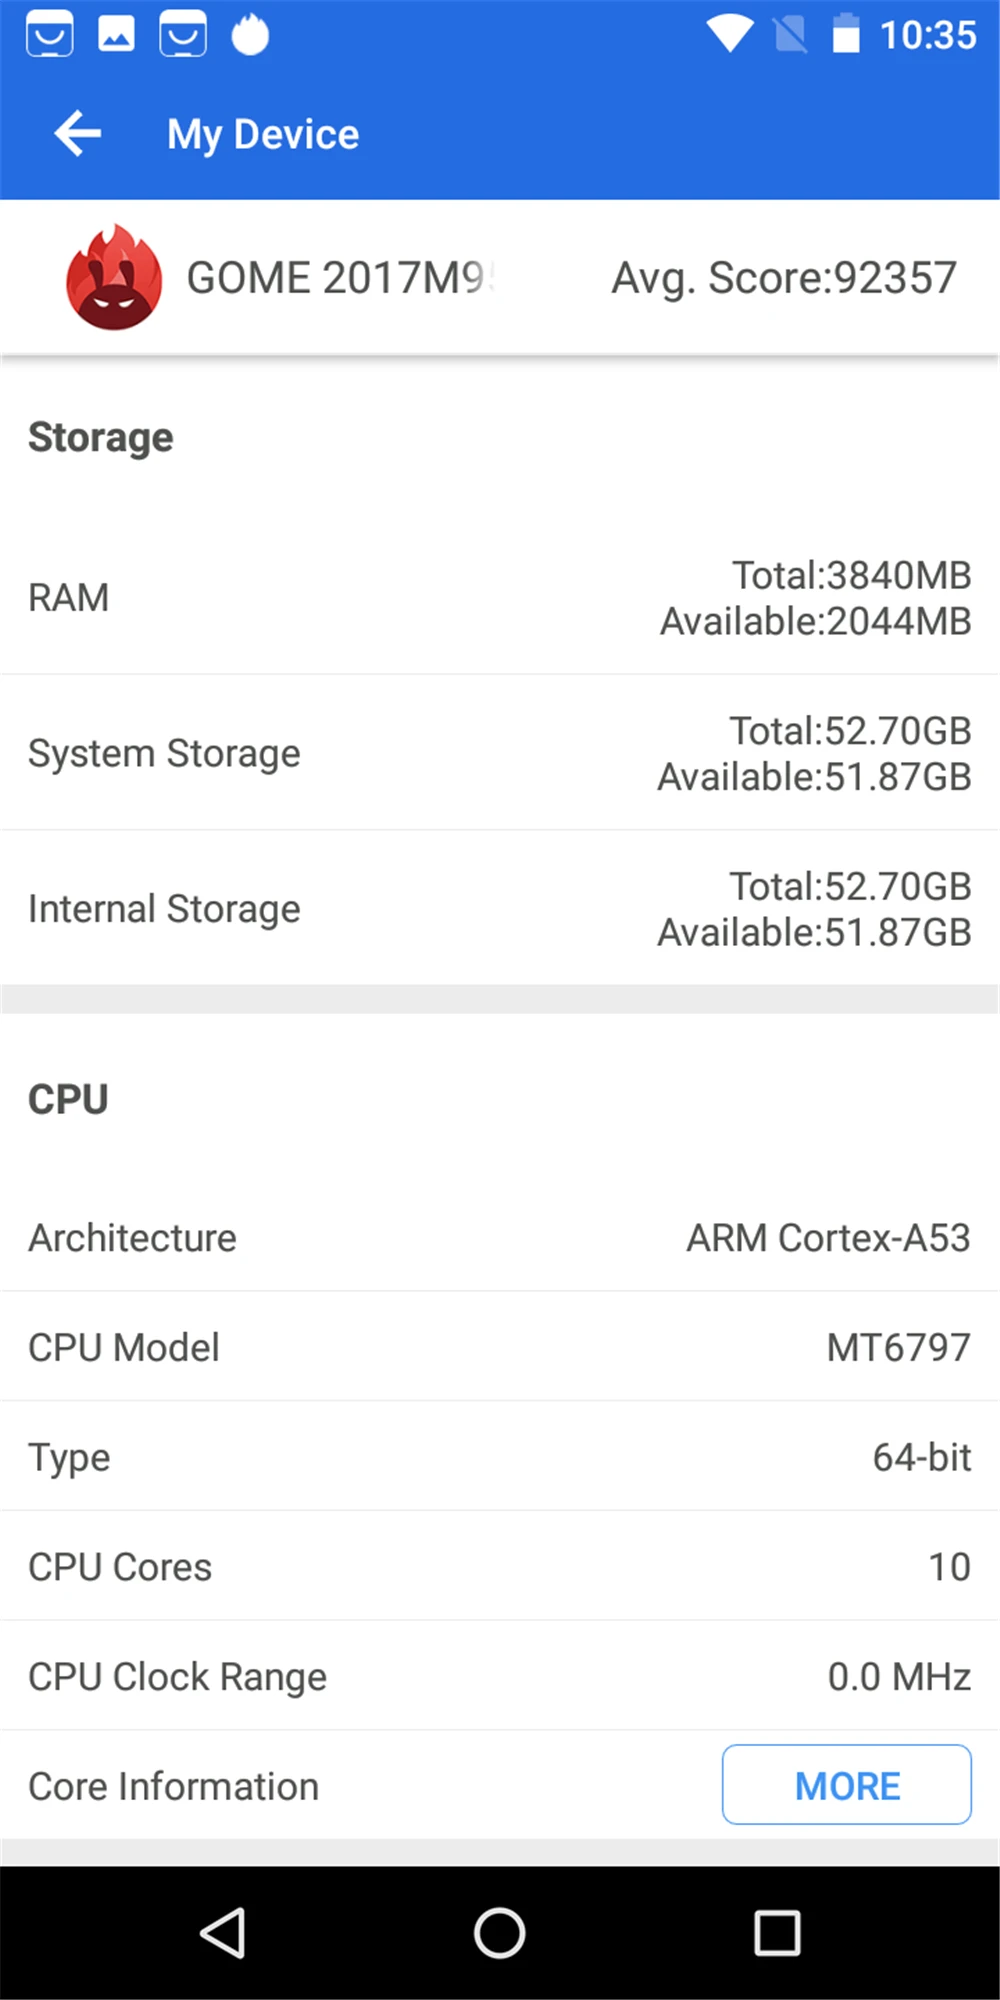Tap the clock showing 10:35
This screenshot has width=1000, height=2000.
click(x=927, y=36)
